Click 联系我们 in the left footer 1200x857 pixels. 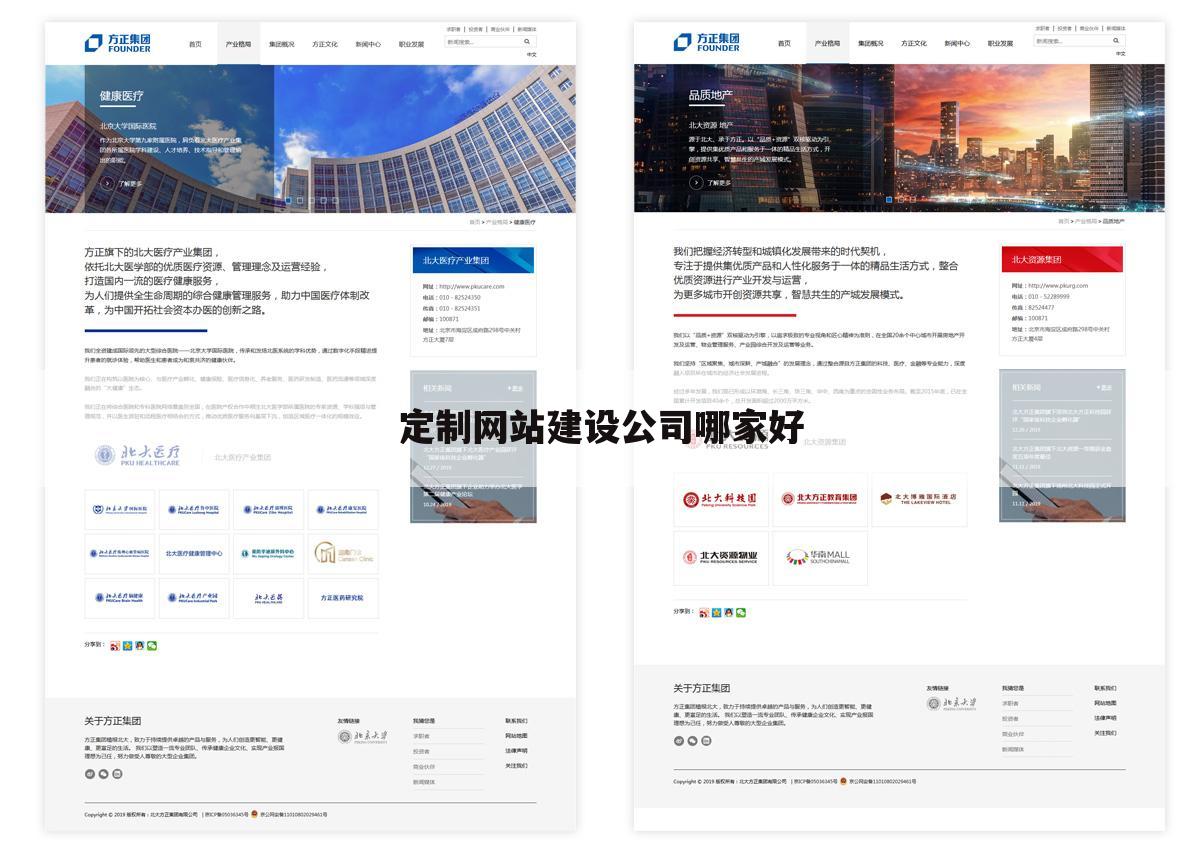pyautogui.click(x=516, y=721)
